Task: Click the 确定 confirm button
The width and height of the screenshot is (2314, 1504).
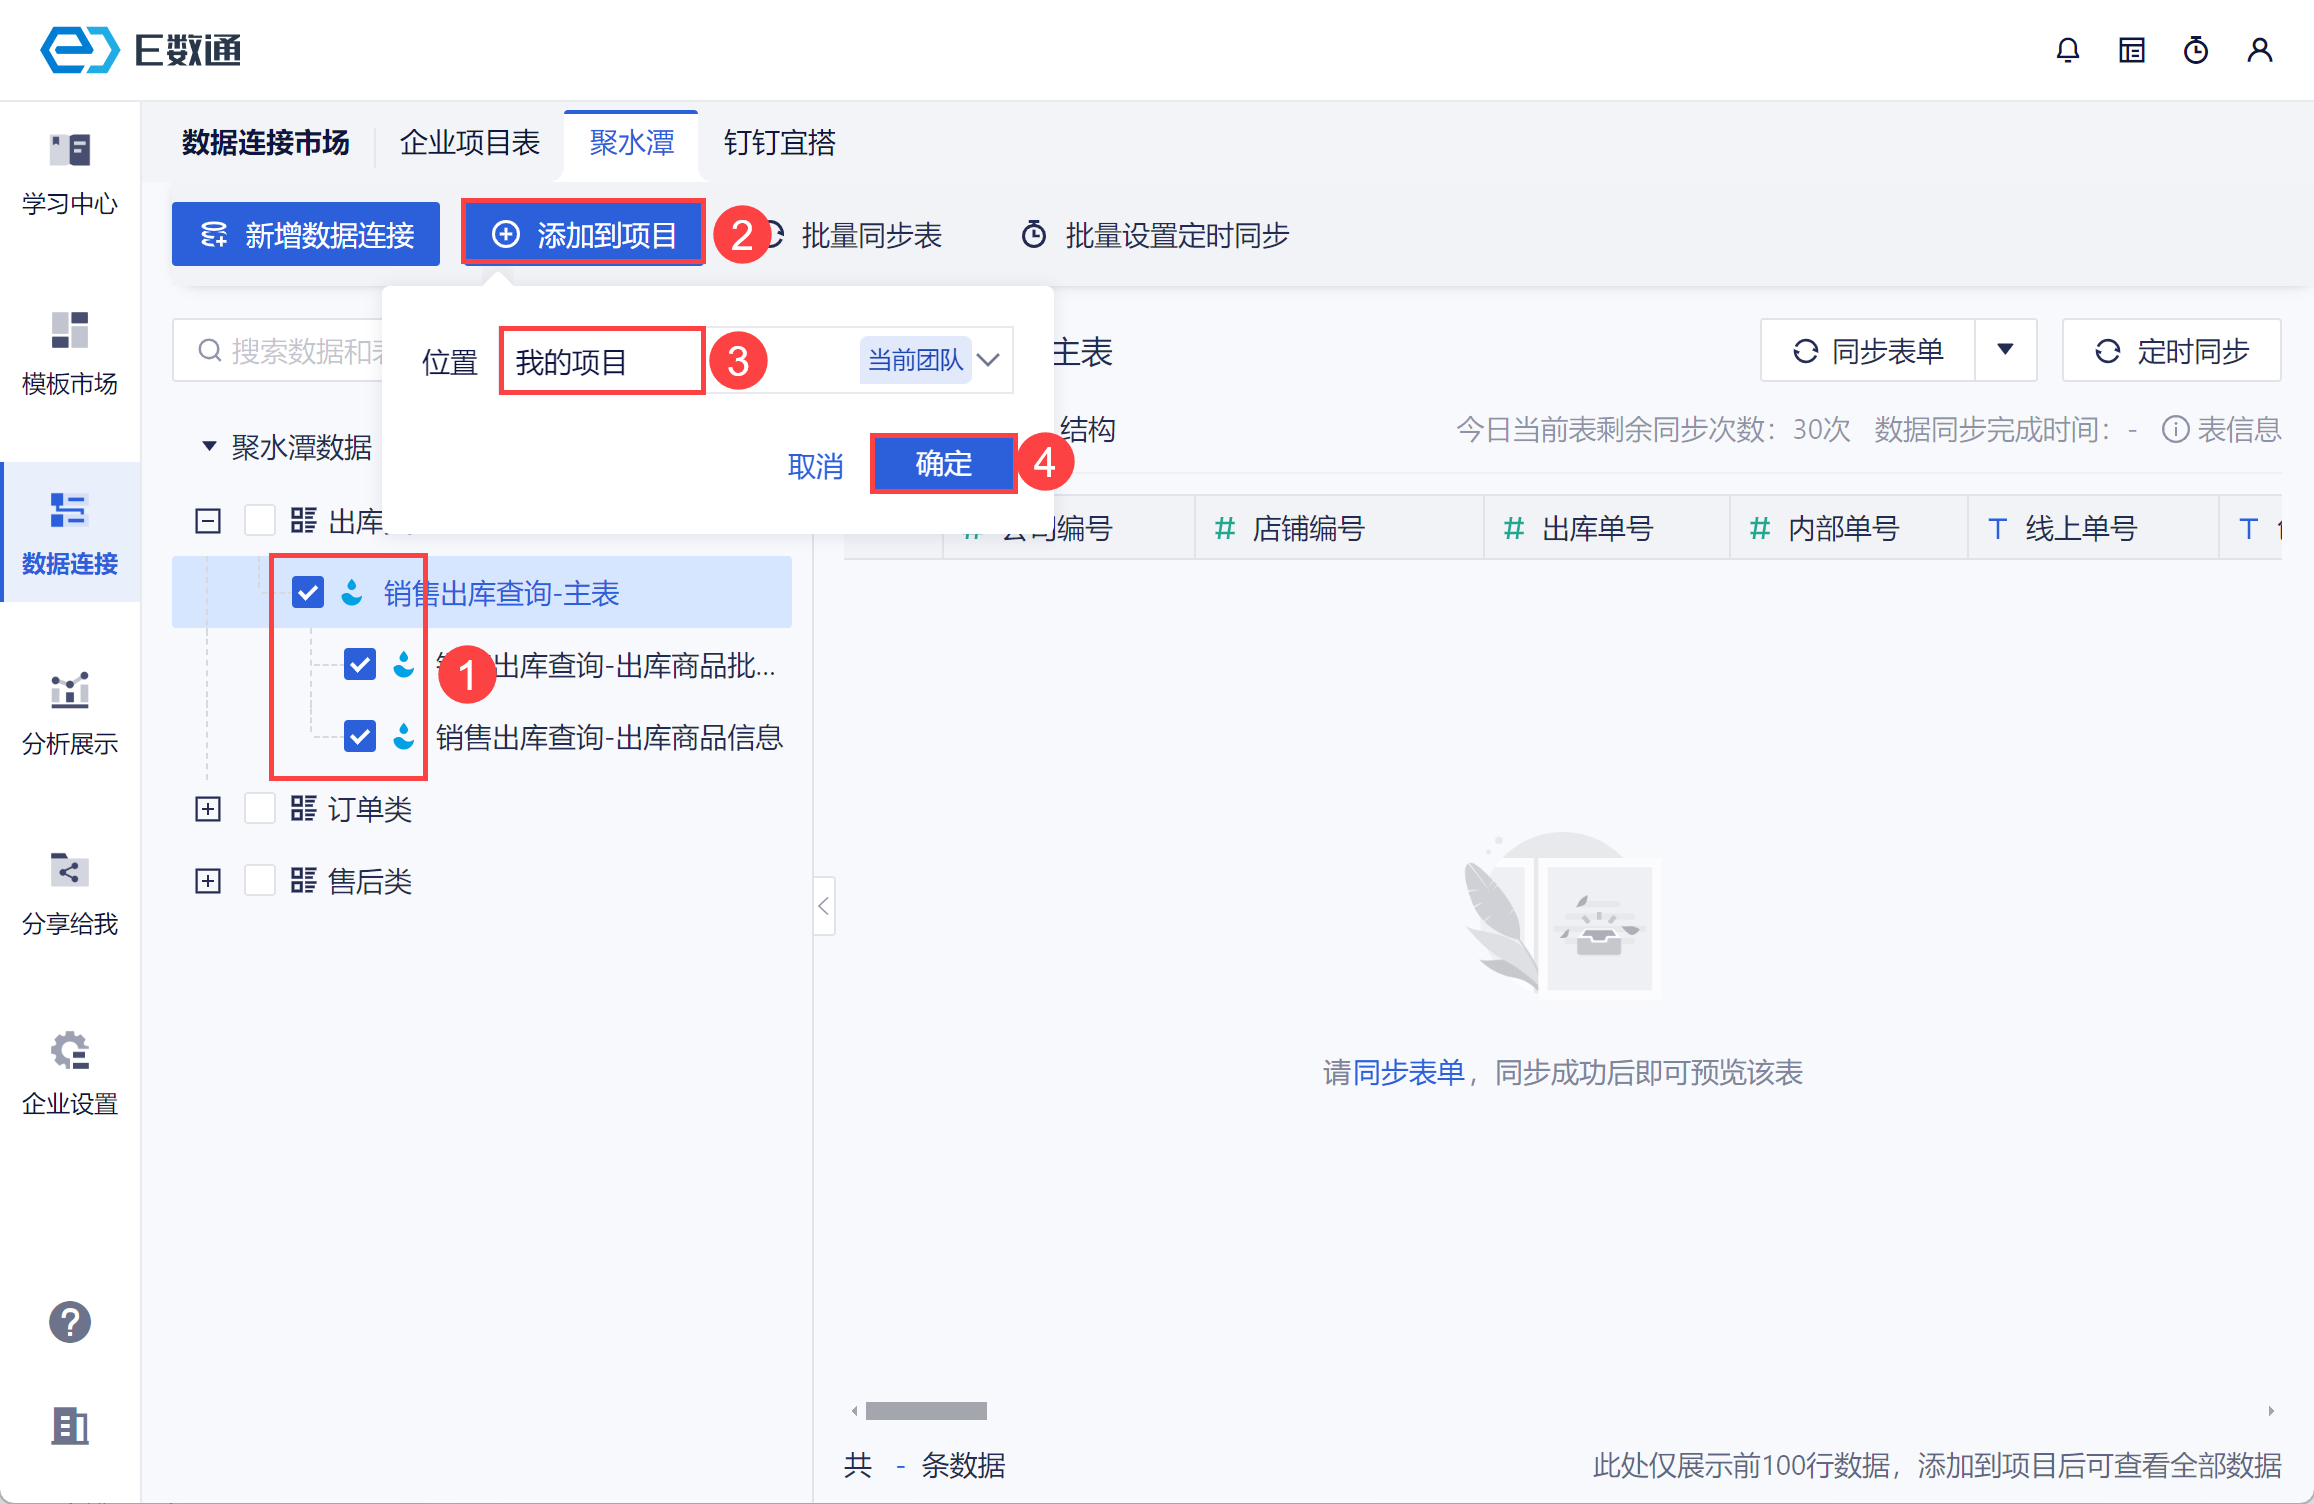Action: [x=943, y=464]
